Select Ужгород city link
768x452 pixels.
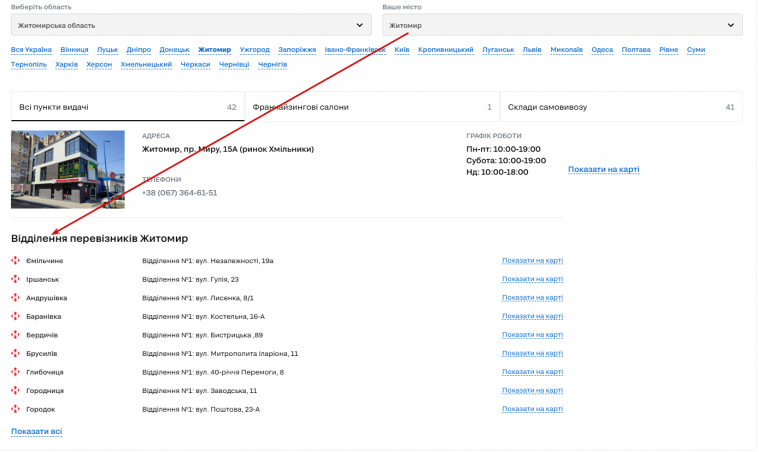tap(255, 50)
